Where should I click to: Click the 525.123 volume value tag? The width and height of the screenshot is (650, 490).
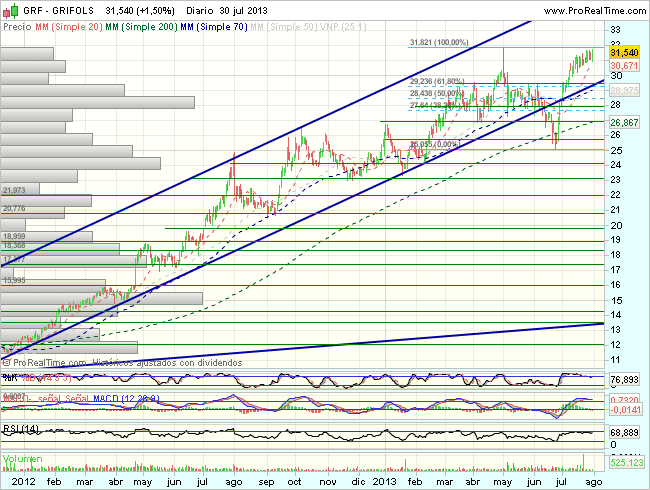[x=624, y=463]
